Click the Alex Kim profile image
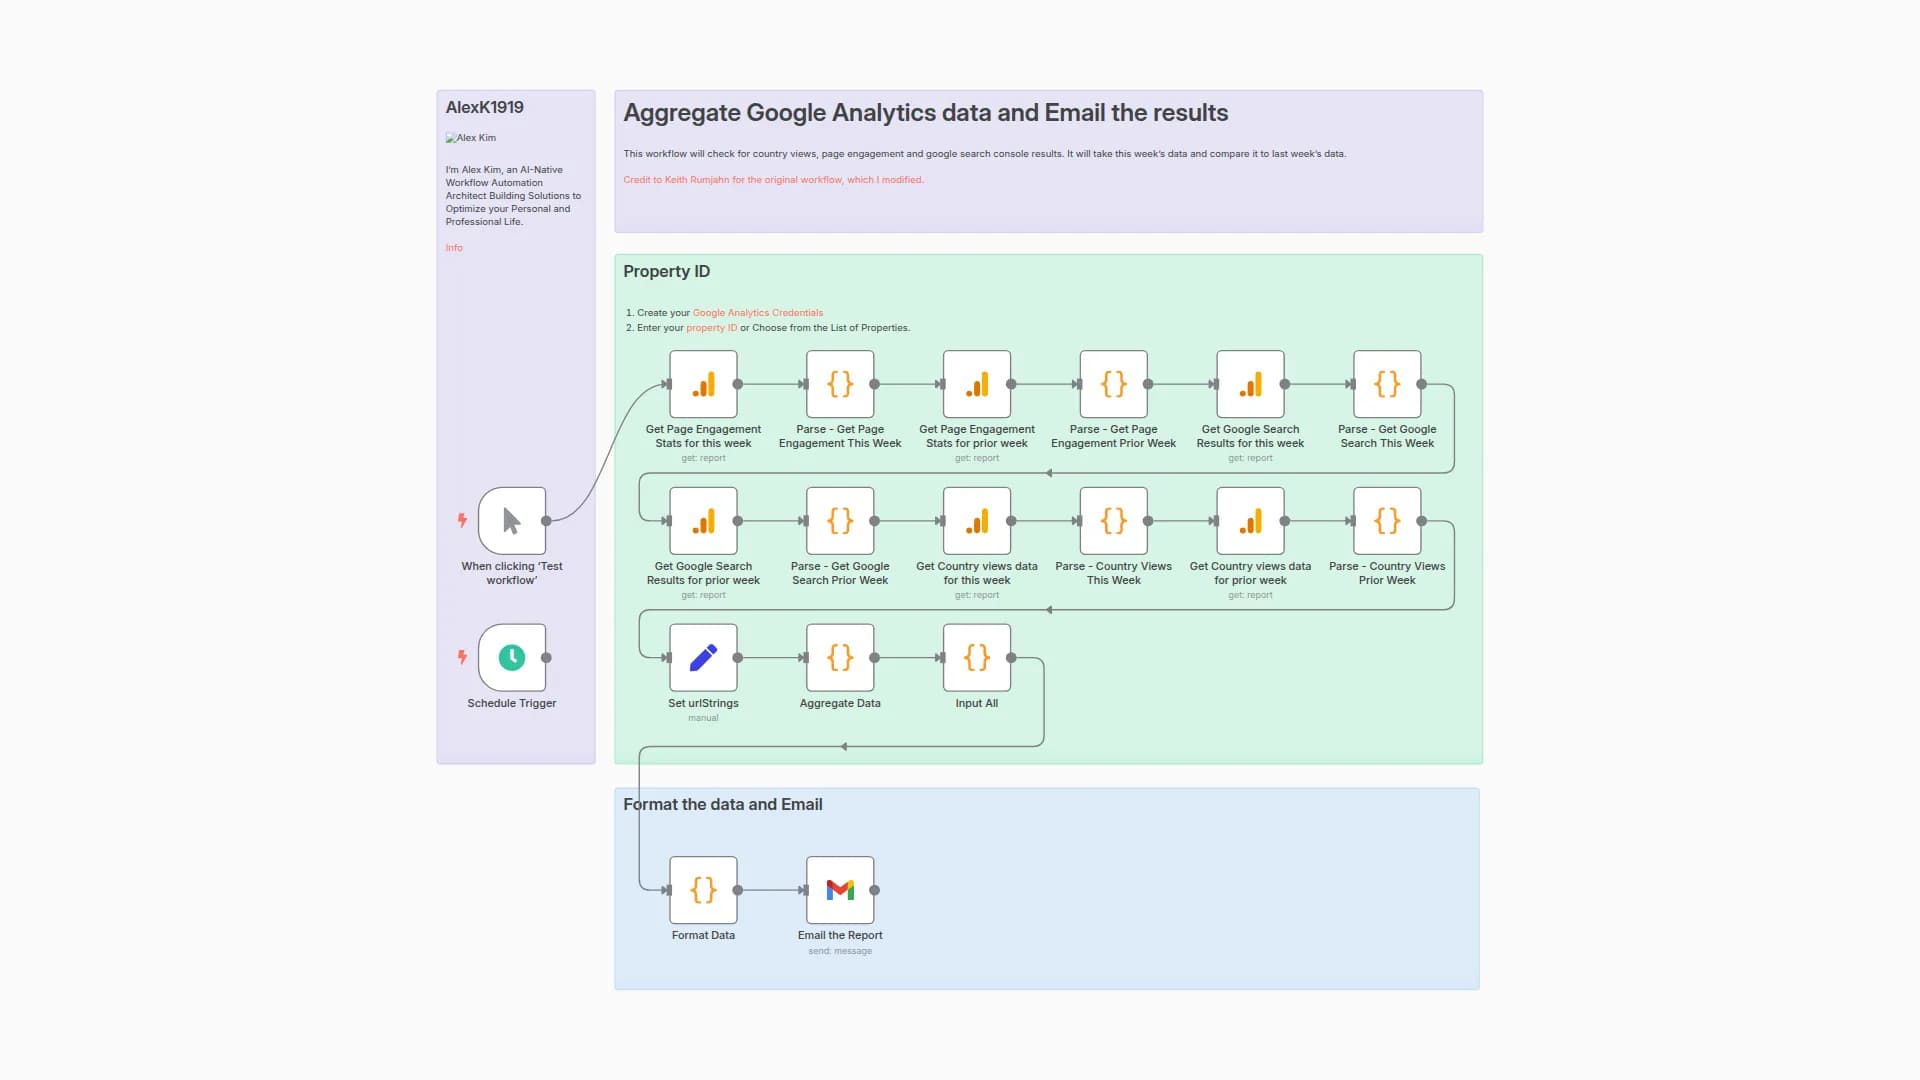1920x1080 pixels. (x=471, y=138)
